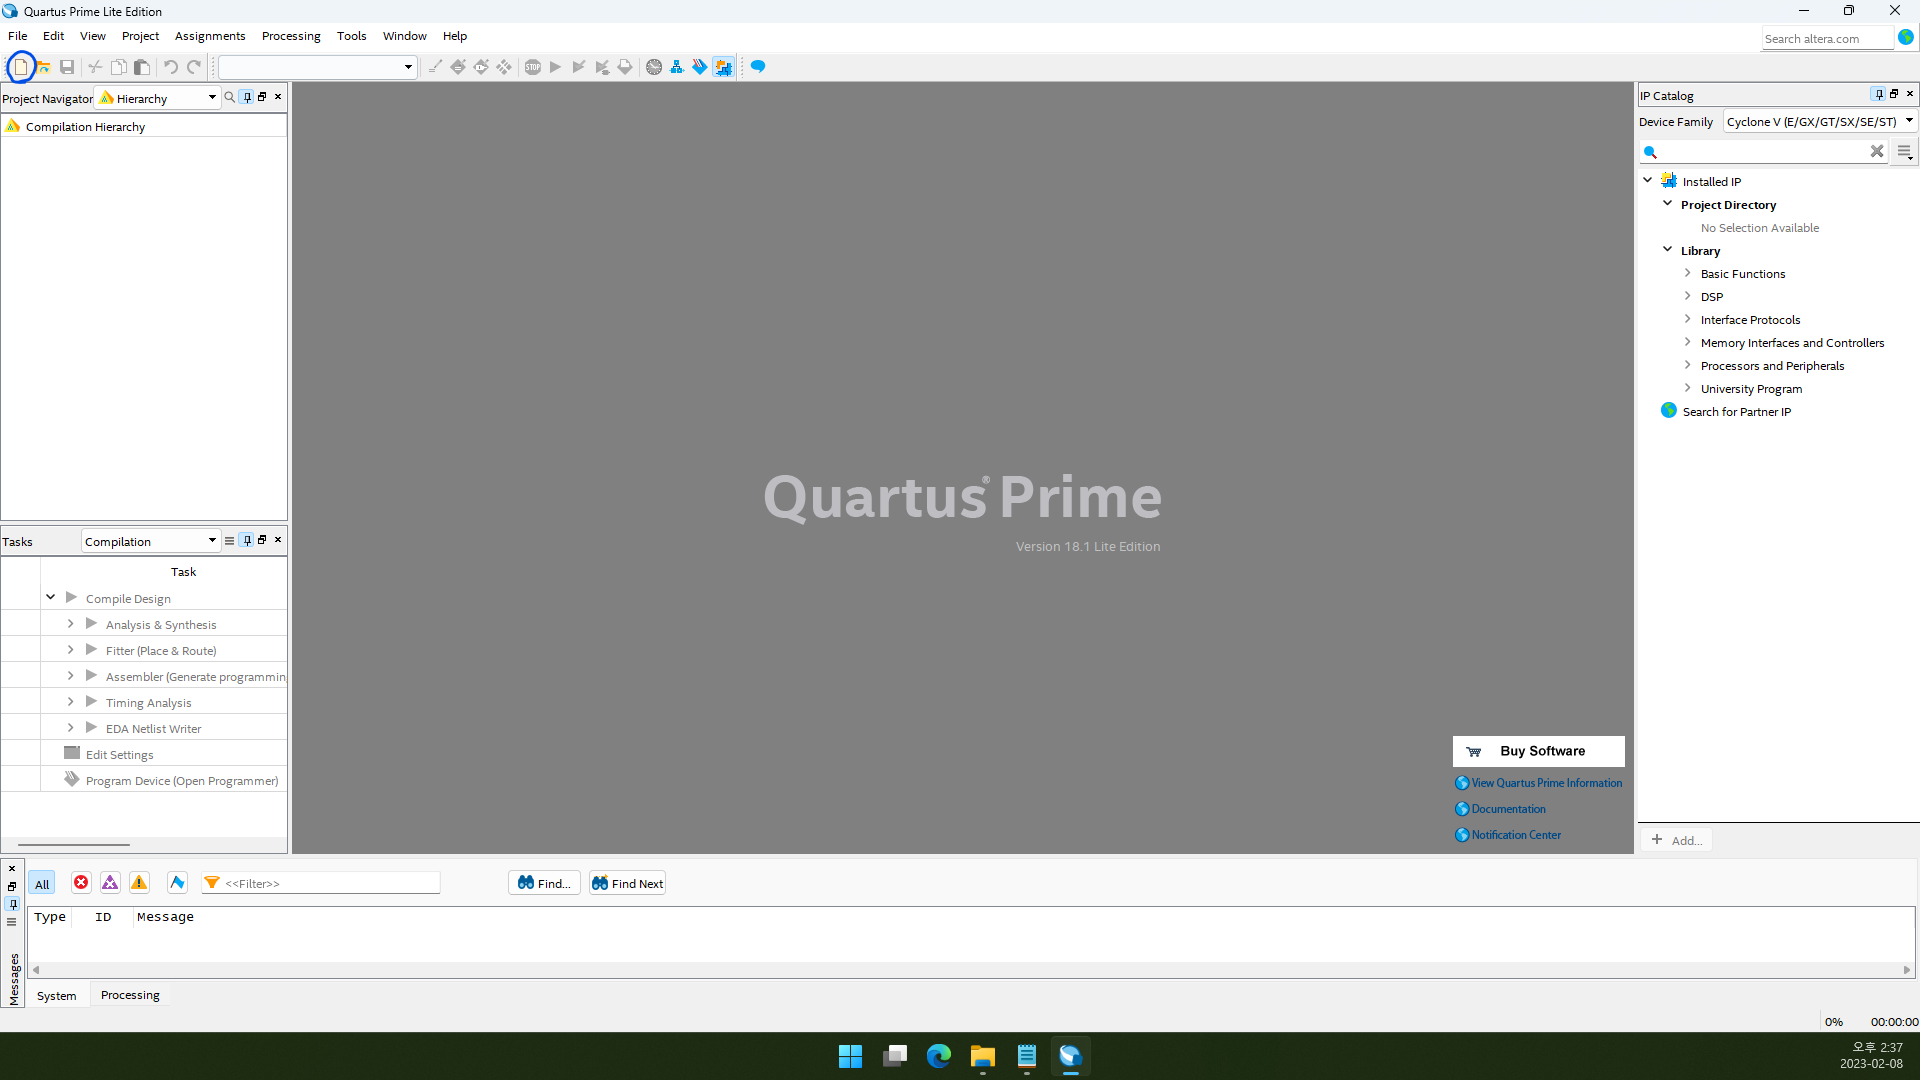Open the Assignments menu

click(210, 36)
